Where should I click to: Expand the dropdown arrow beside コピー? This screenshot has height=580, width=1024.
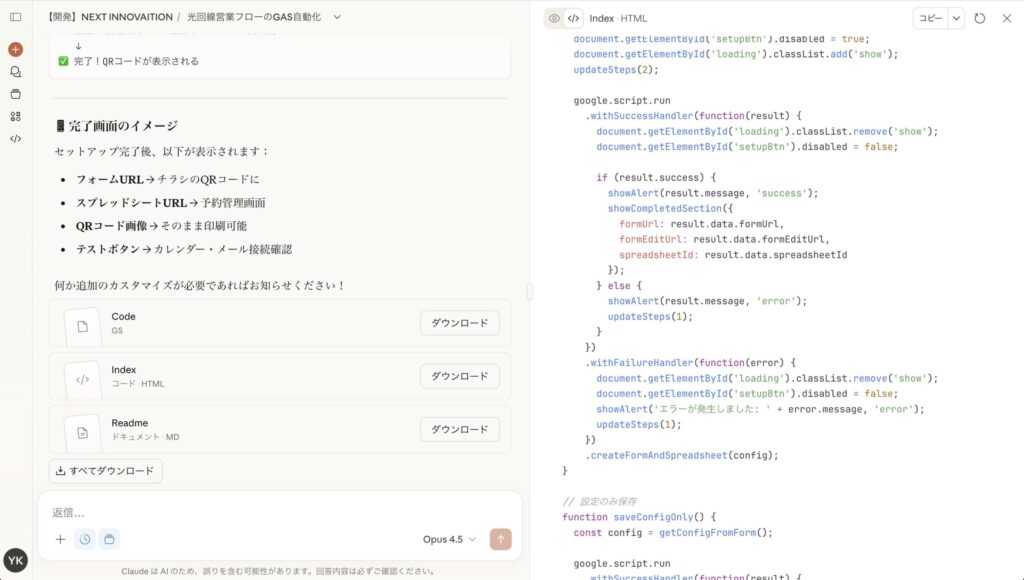click(x=956, y=18)
